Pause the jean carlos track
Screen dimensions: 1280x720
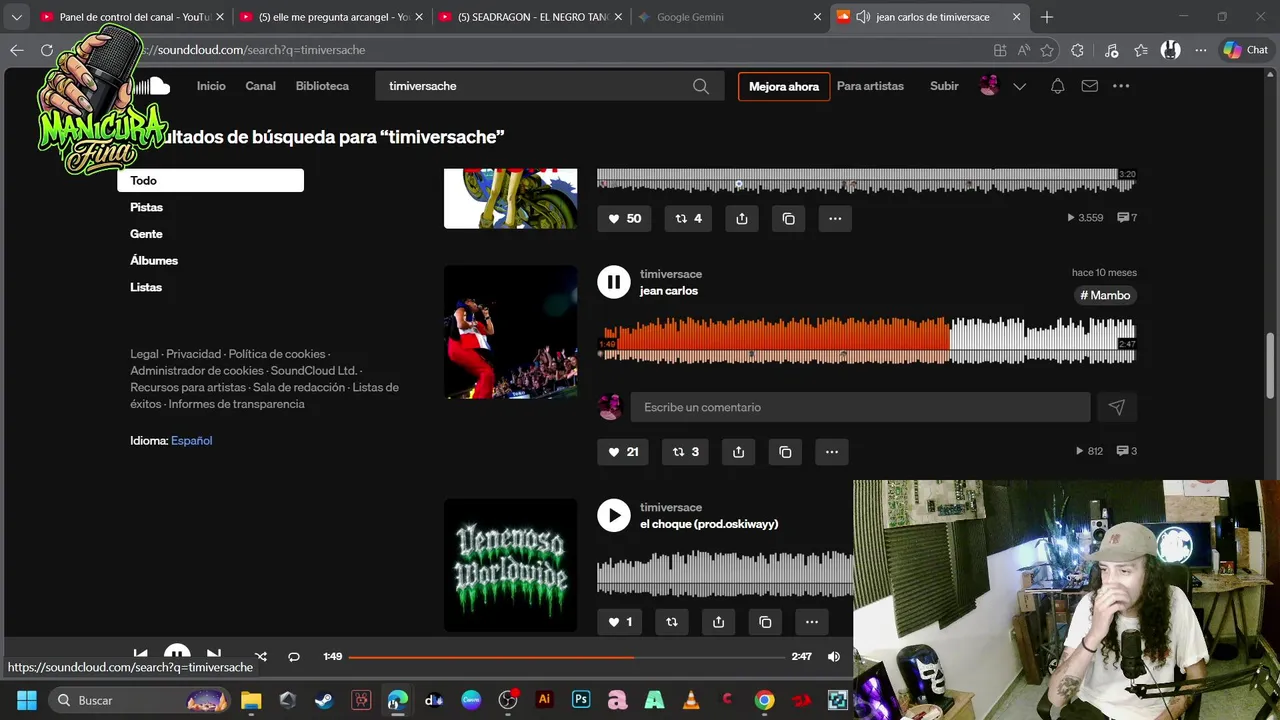pos(614,282)
